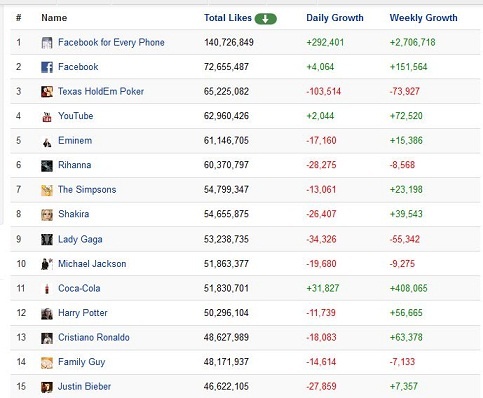Click the Shakira profile thumbnail

tap(47, 215)
